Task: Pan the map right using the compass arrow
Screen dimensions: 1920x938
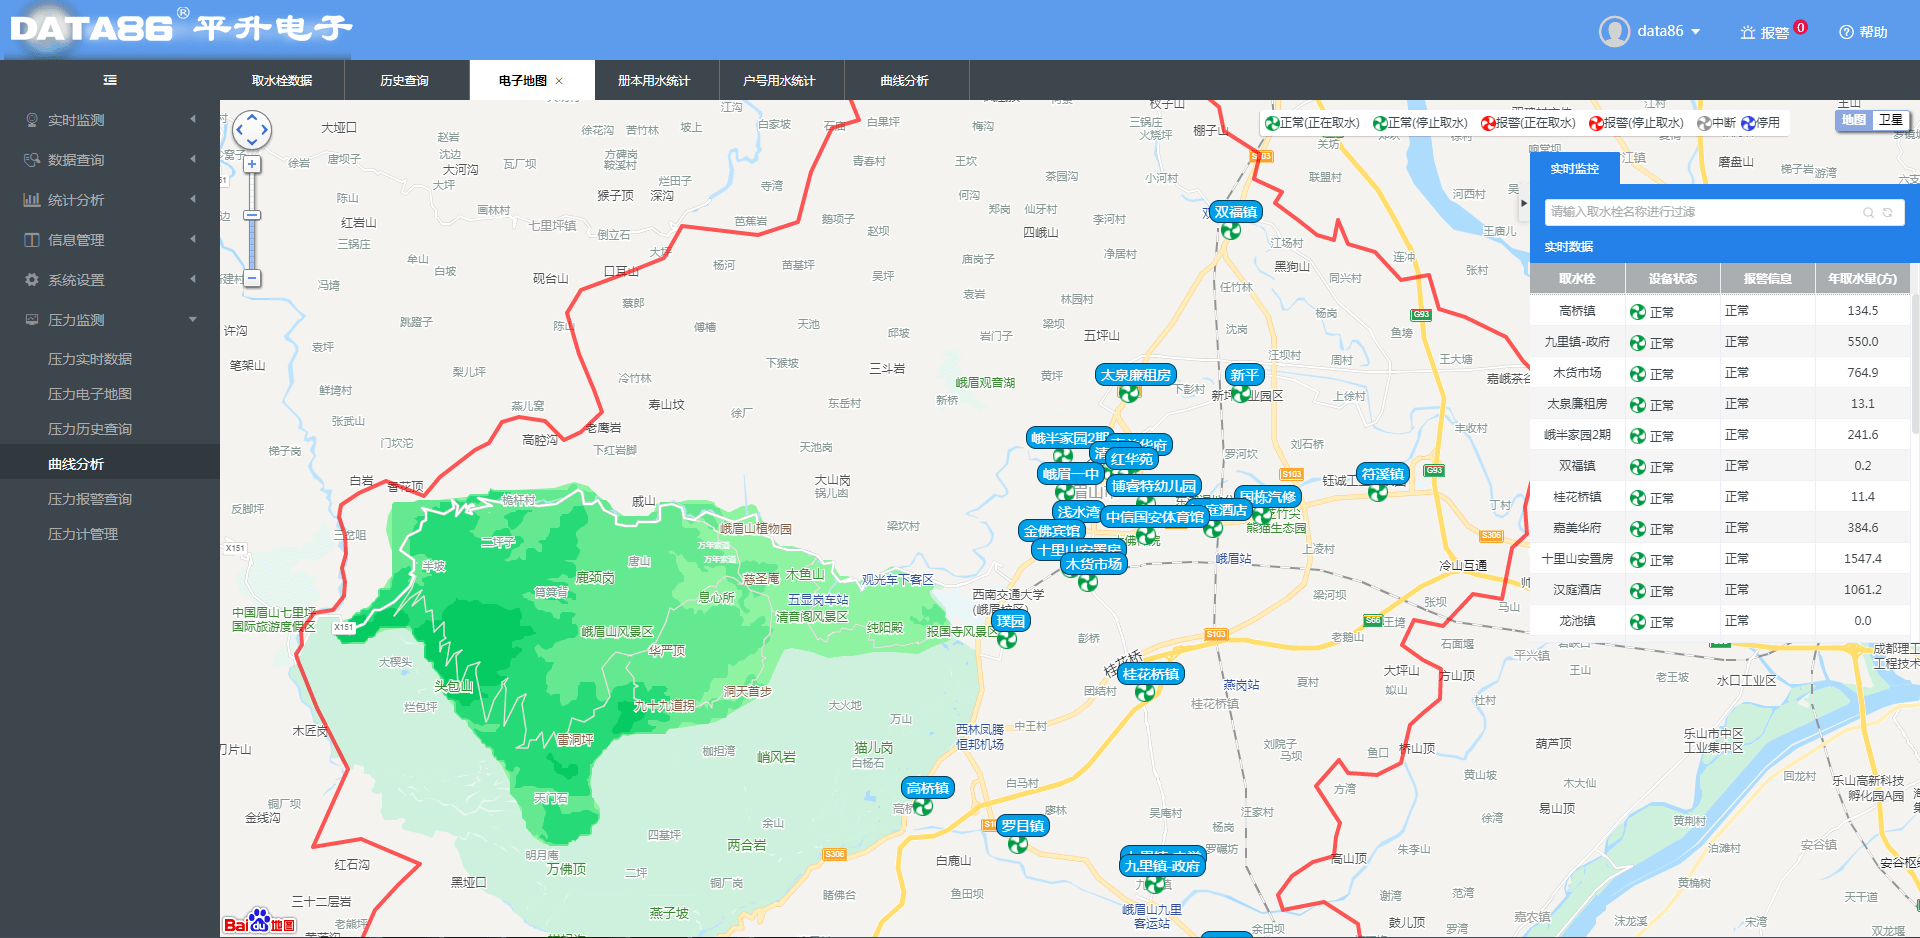Action: [x=265, y=130]
